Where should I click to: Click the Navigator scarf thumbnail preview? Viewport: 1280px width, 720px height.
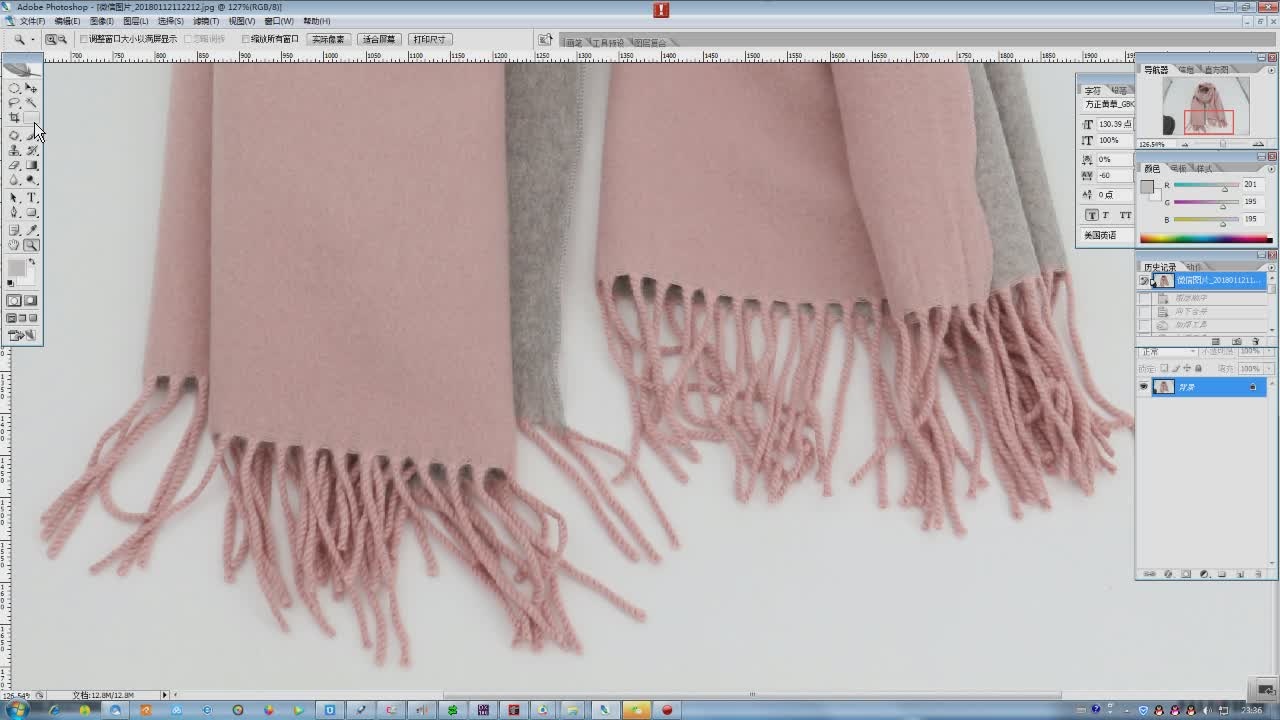[x=1206, y=107]
